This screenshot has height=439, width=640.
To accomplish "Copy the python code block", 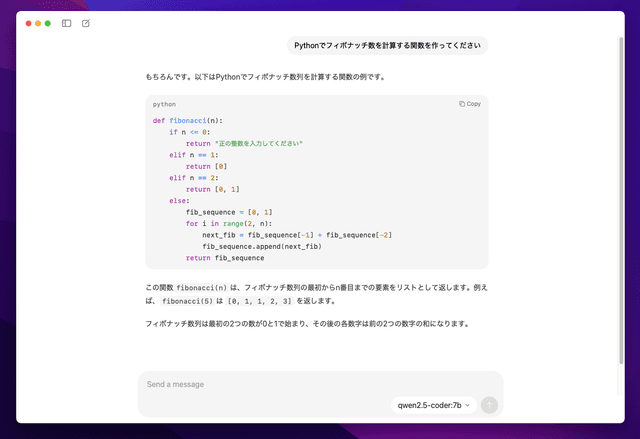I will [x=470, y=104].
